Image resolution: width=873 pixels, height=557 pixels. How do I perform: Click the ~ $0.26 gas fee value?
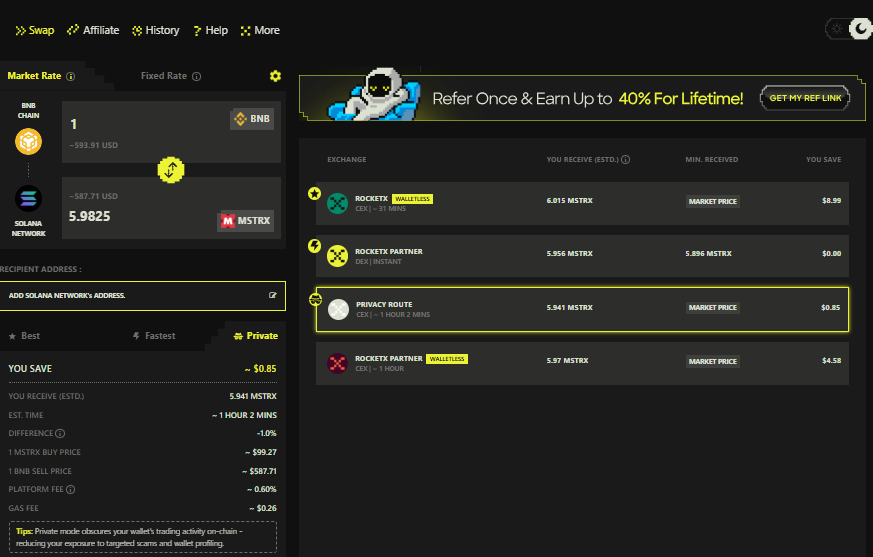[x=263, y=508]
